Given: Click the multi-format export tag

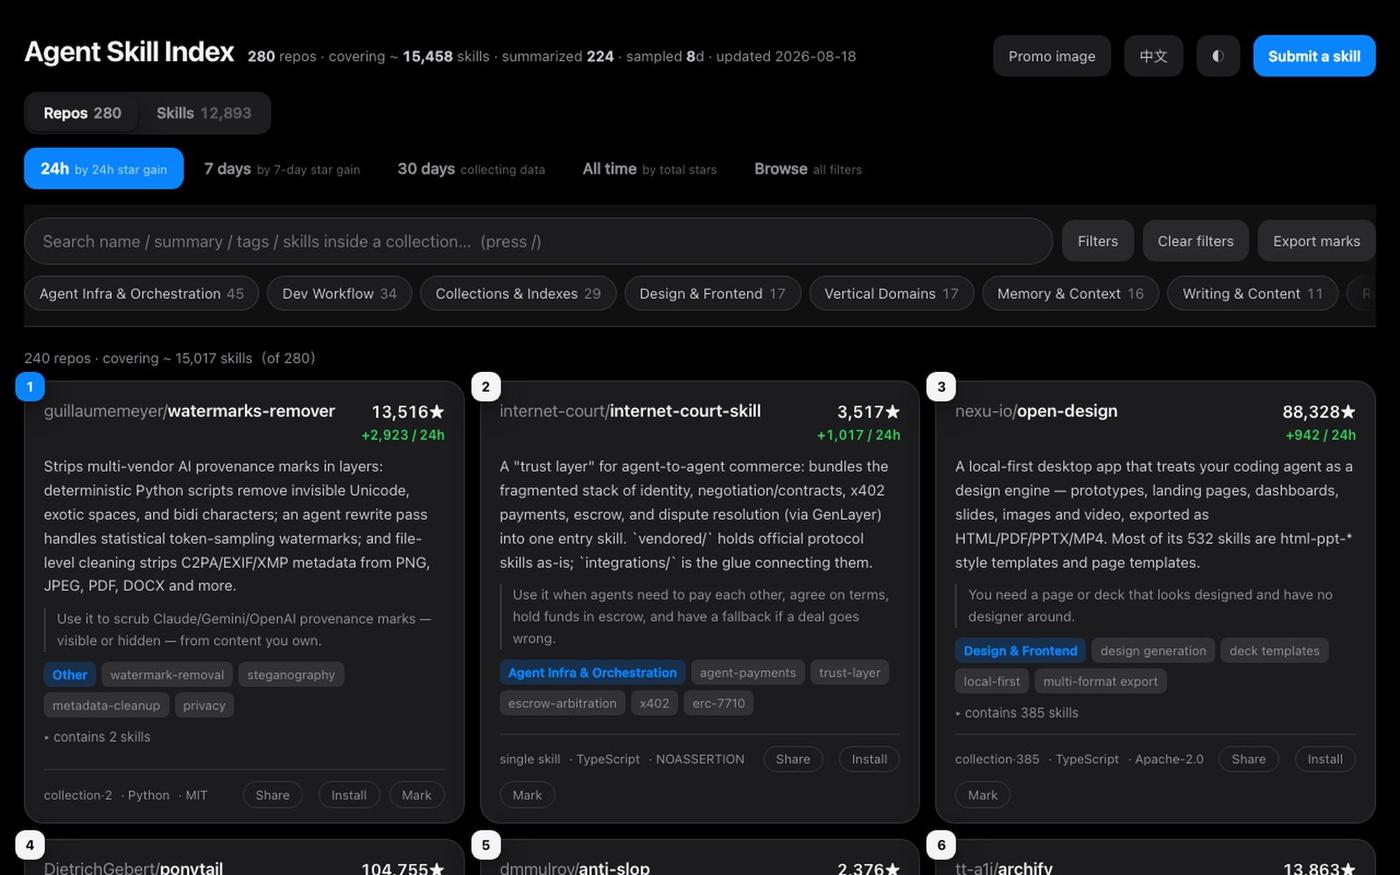Looking at the screenshot, I should coord(1100,681).
